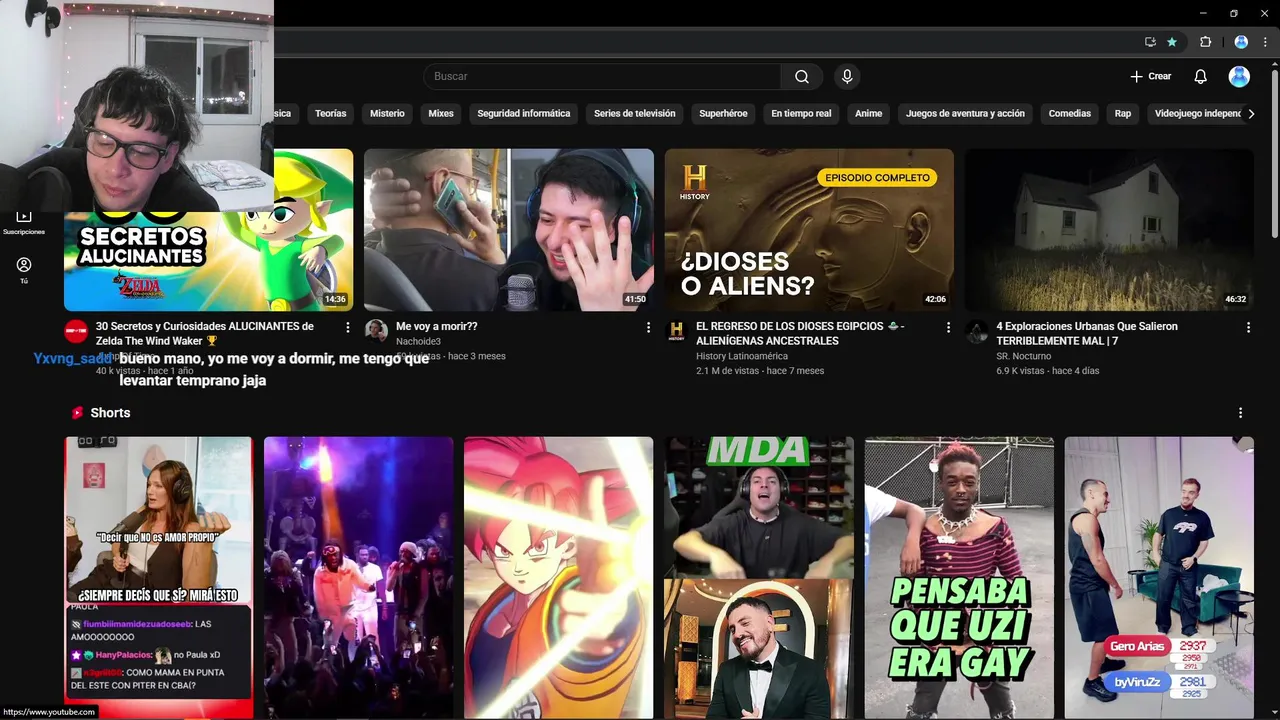Open the Dioses o Aliens thumbnail
The image size is (1280, 720).
(x=809, y=230)
